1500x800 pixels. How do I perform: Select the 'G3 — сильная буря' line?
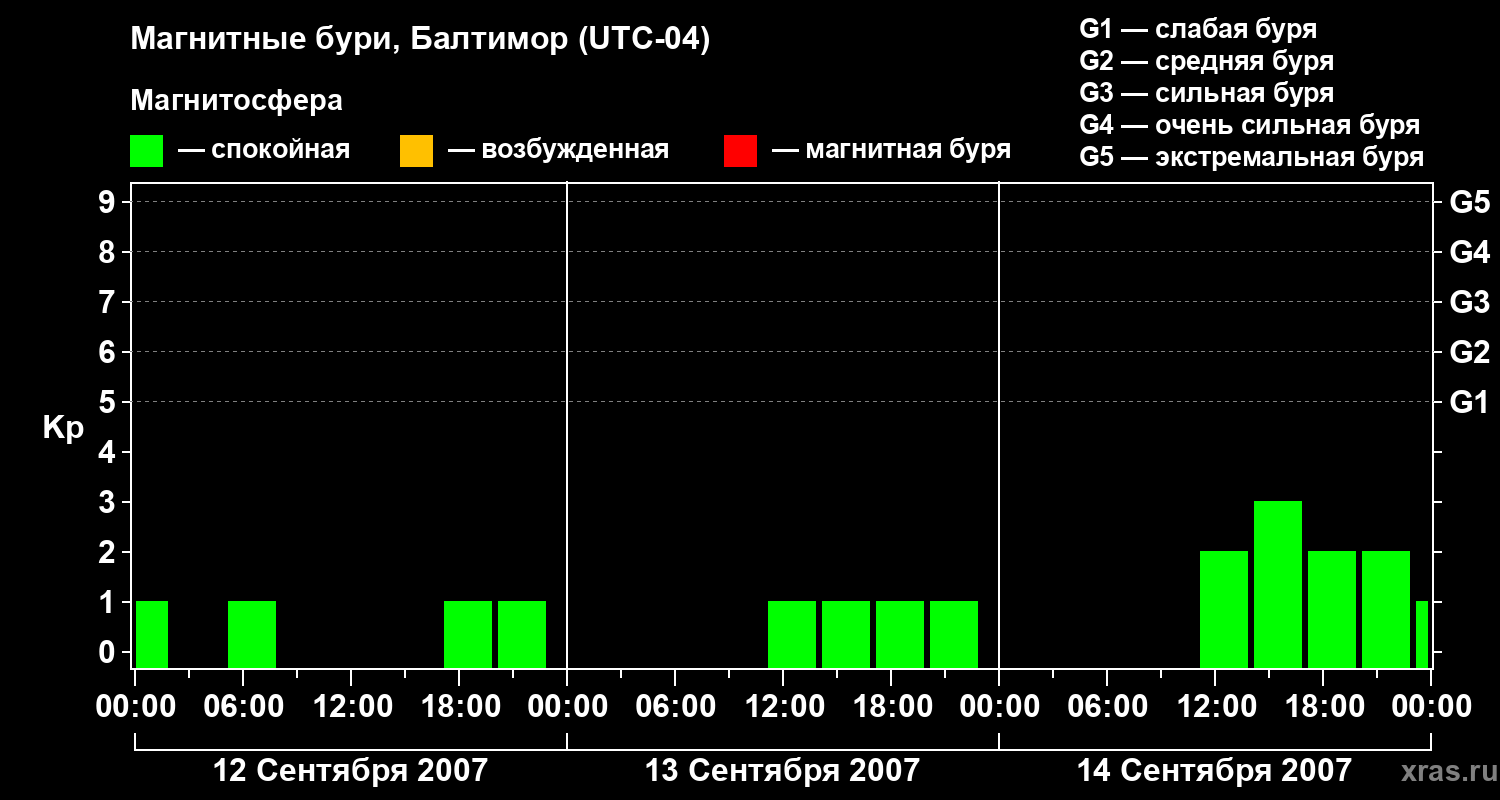coord(1207,93)
